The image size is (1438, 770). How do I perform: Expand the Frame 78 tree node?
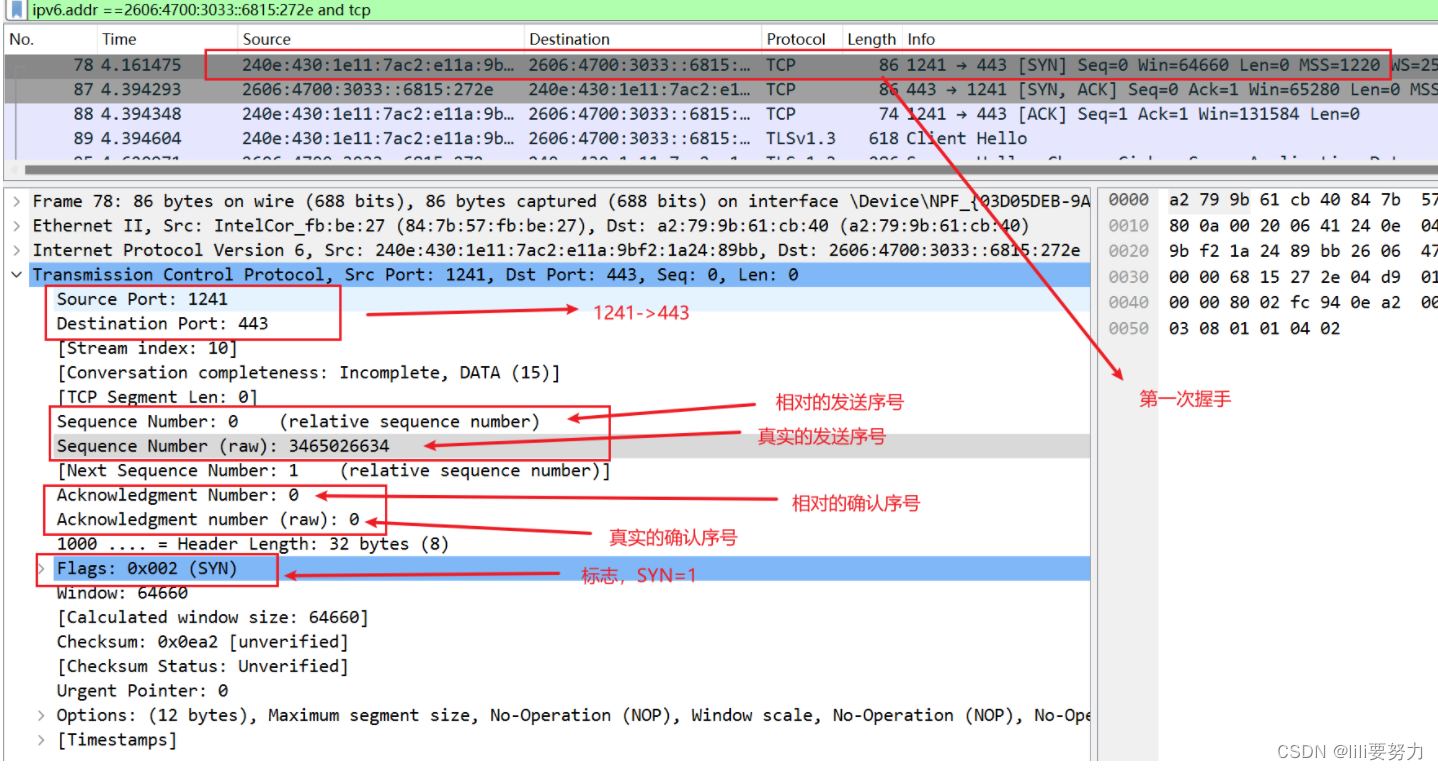16,201
